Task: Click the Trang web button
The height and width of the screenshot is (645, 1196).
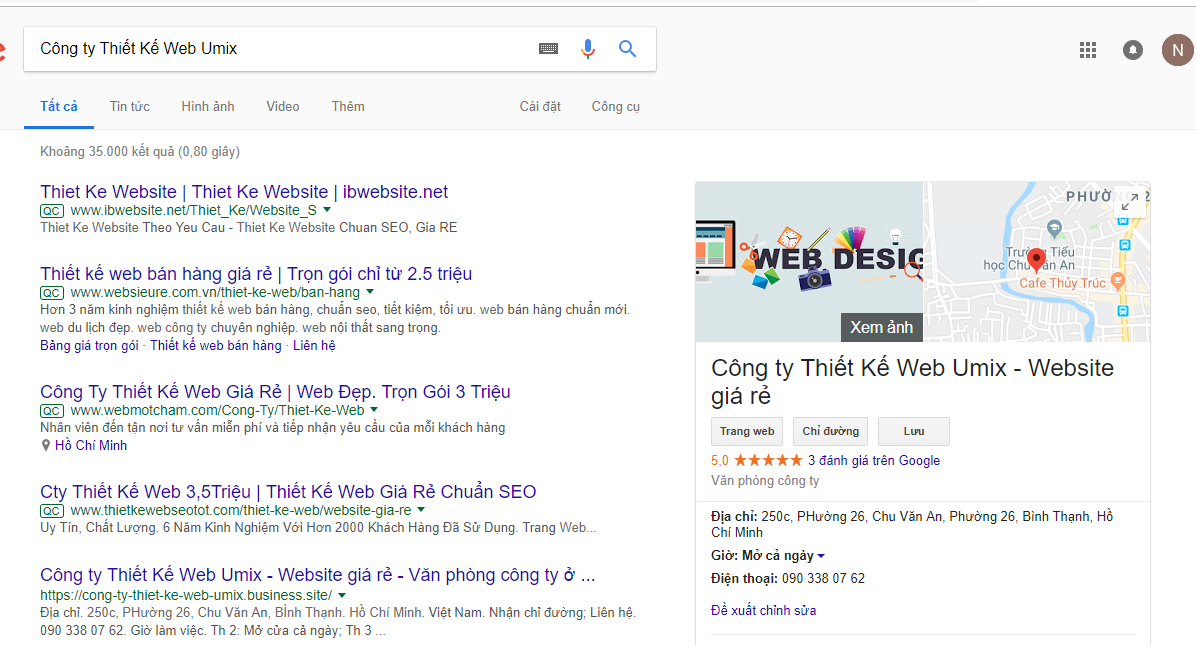Action: 748,432
